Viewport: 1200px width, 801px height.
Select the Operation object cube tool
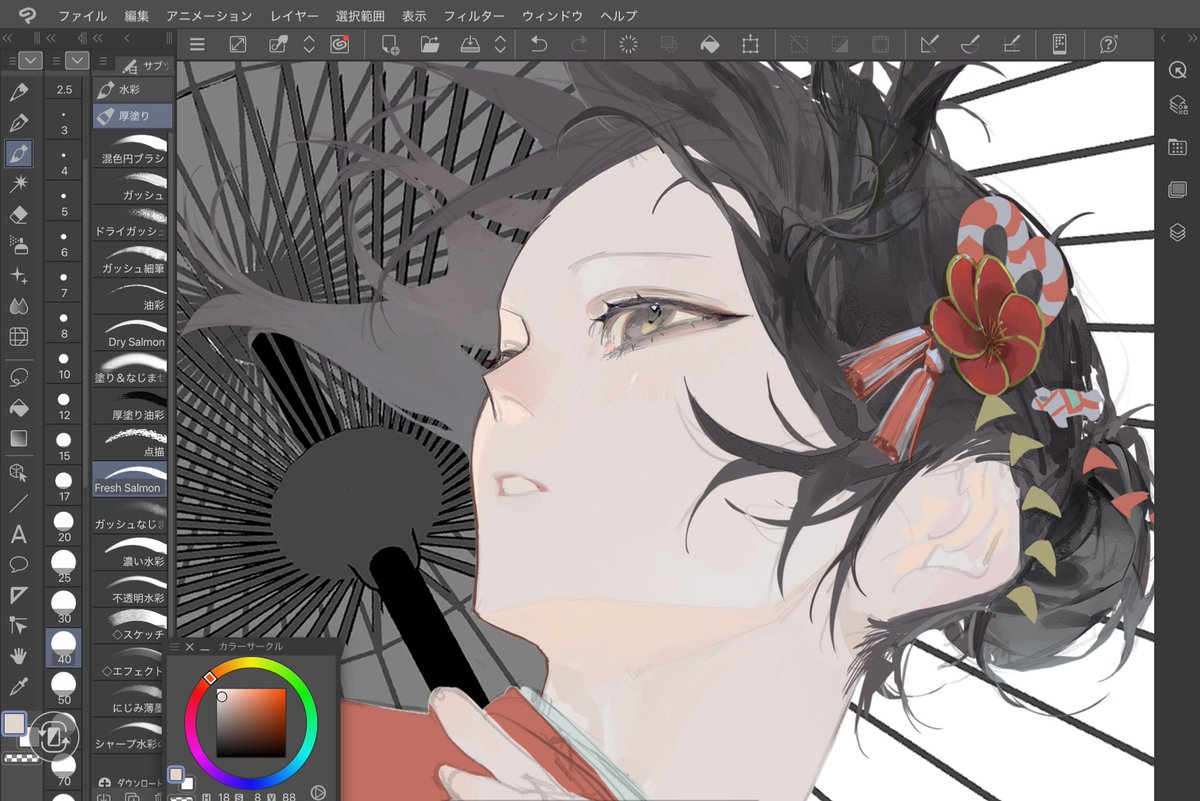point(18,471)
